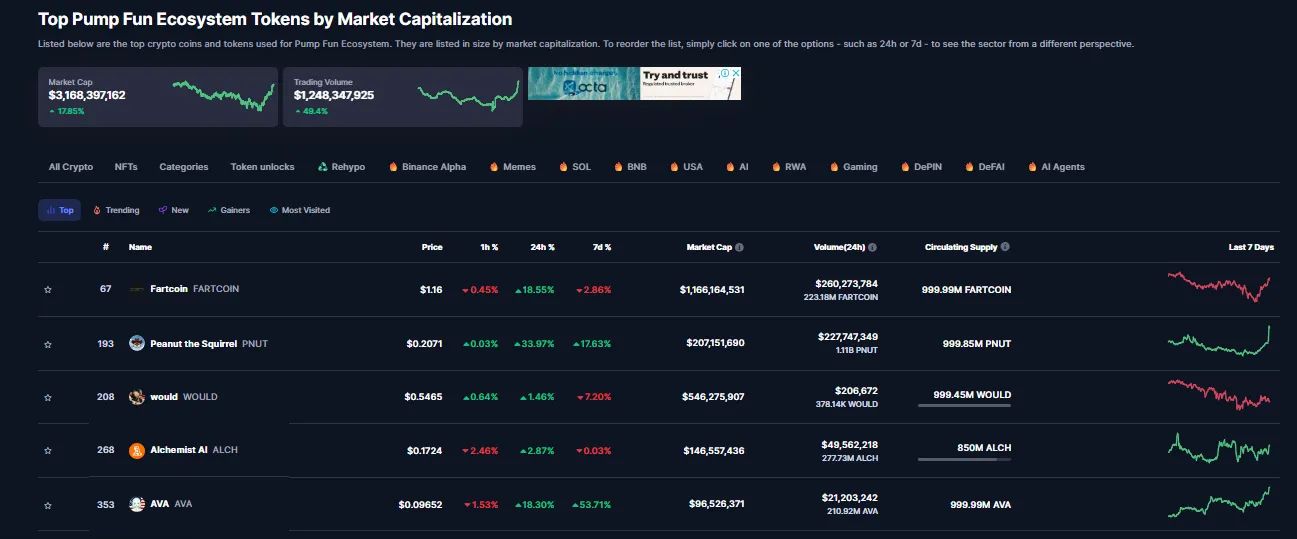Click the Circulating Supply info icon

click(1005, 247)
